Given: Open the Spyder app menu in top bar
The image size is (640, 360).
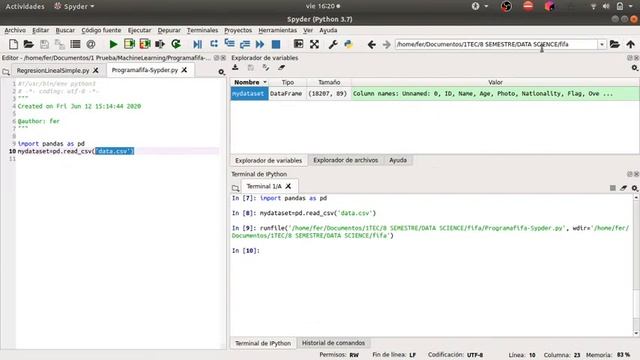Looking at the screenshot, I should [74, 6].
